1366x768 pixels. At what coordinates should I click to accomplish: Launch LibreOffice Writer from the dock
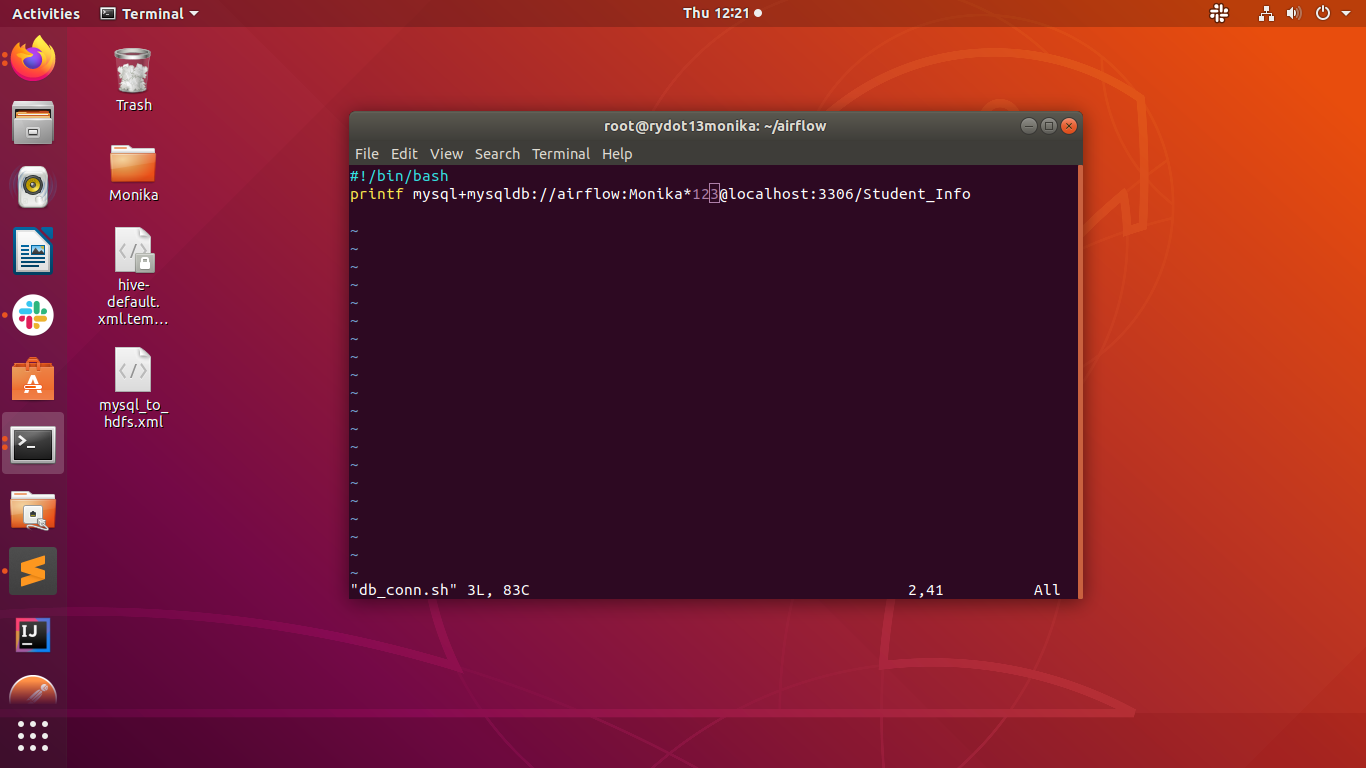coord(33,251)
